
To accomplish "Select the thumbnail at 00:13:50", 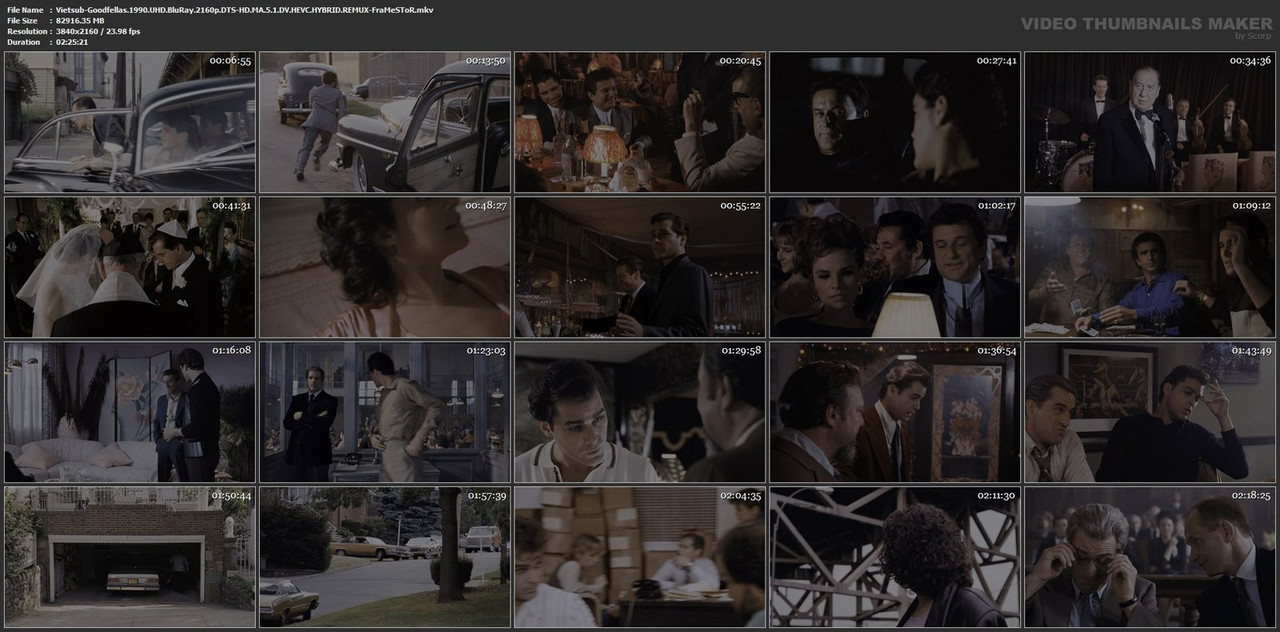I will [x=385, y=122].
